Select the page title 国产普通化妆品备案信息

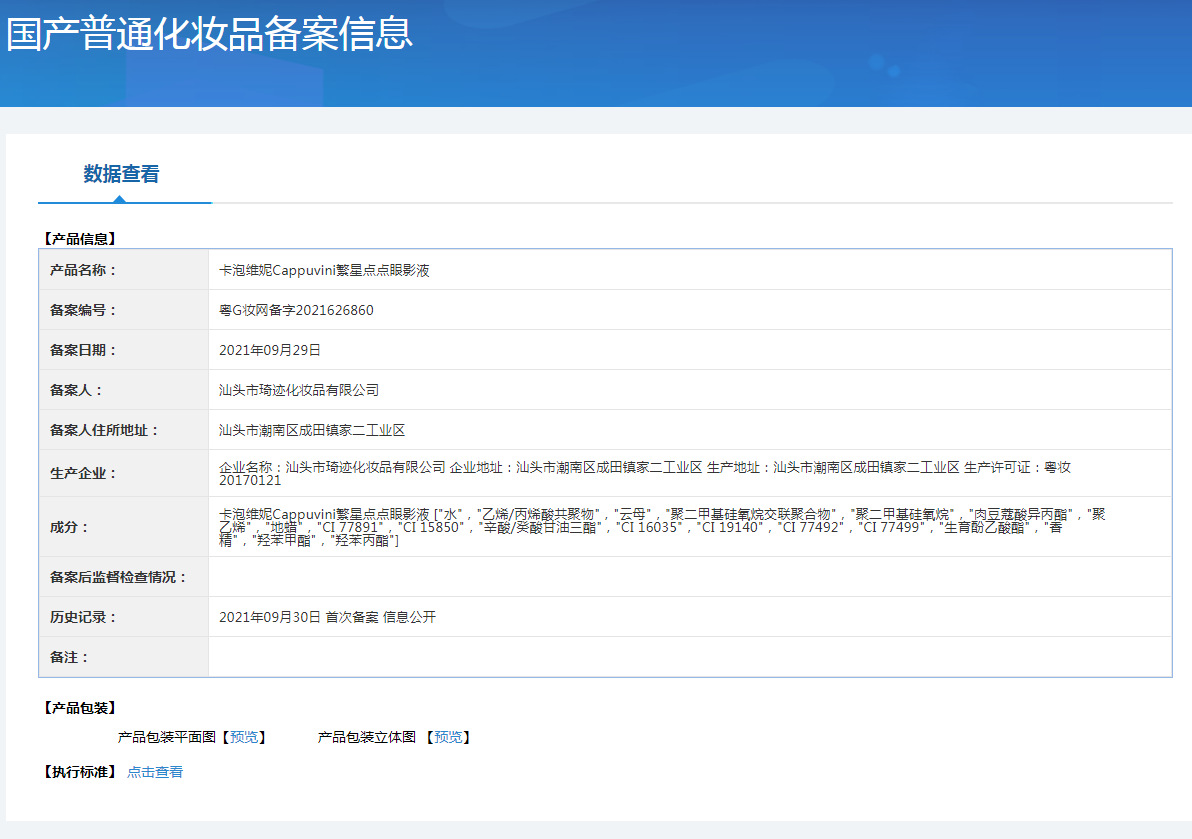click(210, 34)
